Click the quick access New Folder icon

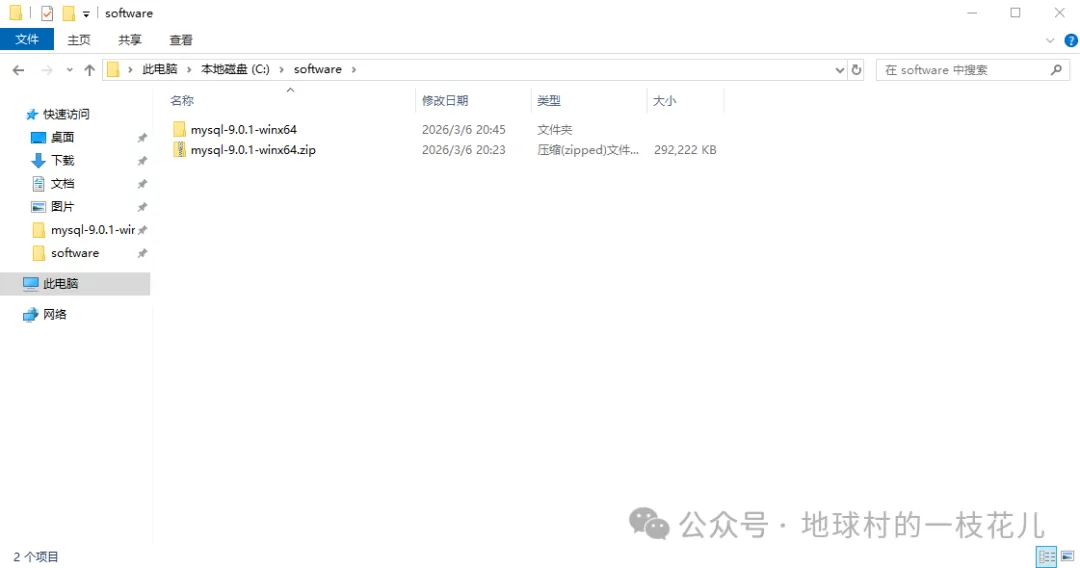pos(68,13)
